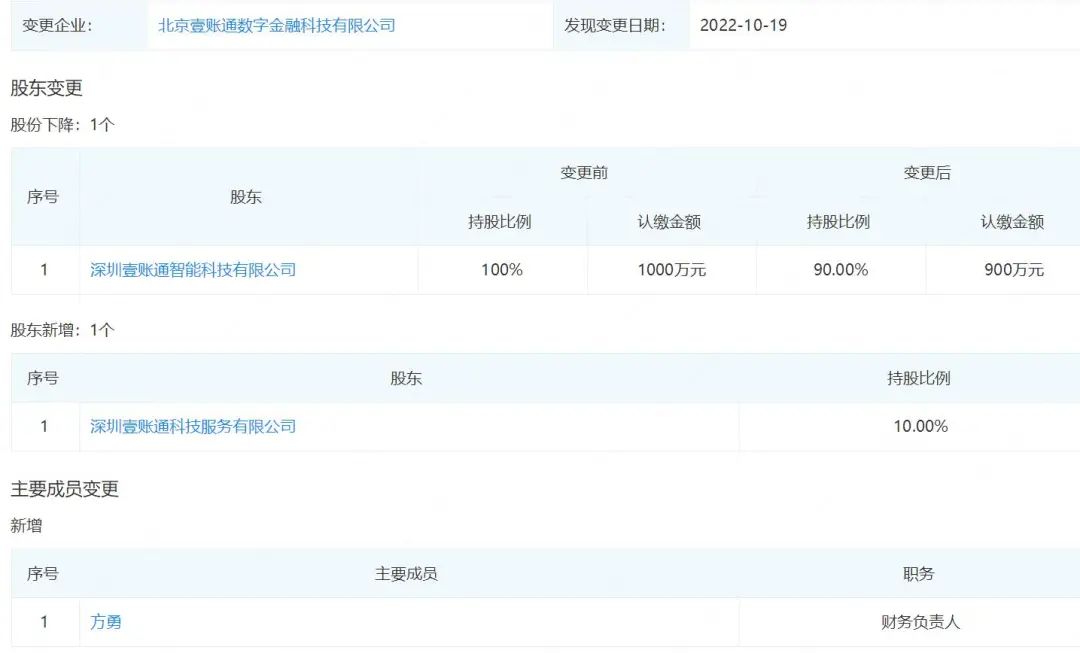Click 持股比例 header under 变更后

pos(839,222)
